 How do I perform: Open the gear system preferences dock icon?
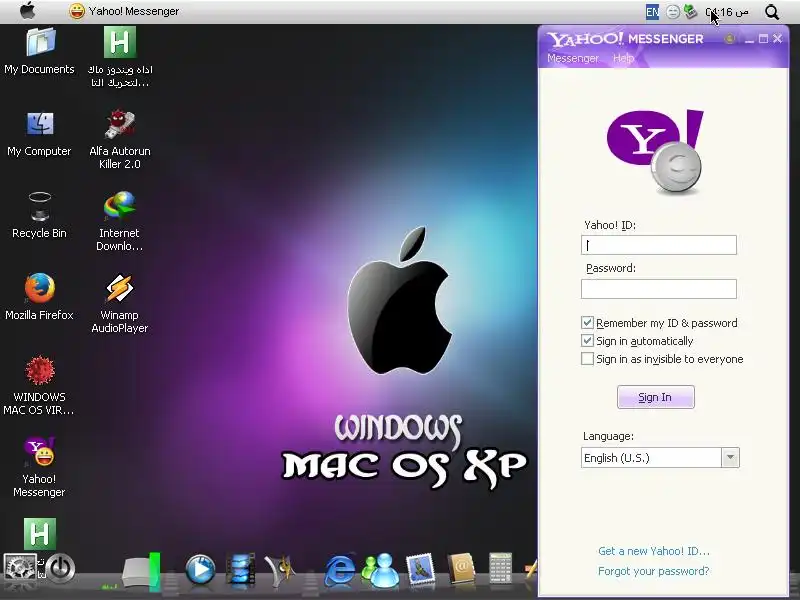coord(20,568)
